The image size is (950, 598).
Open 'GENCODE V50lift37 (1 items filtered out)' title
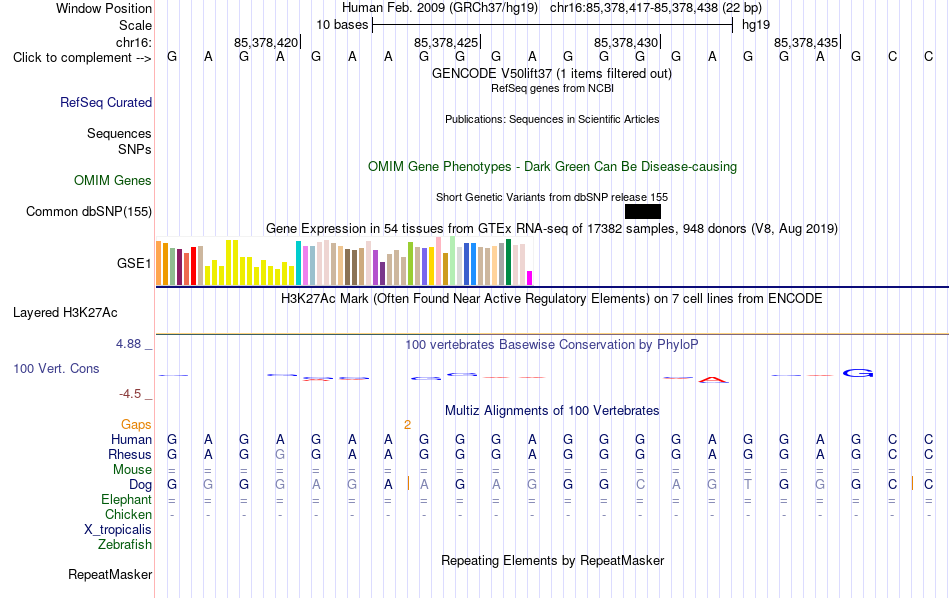point(552,74)
